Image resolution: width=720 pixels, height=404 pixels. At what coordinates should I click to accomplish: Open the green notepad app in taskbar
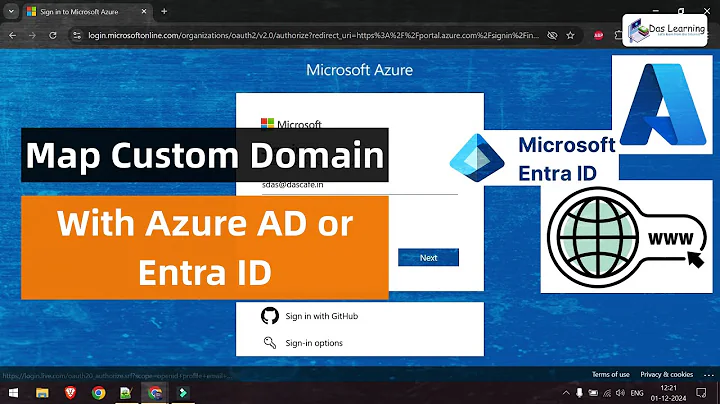tap(126, 393)
